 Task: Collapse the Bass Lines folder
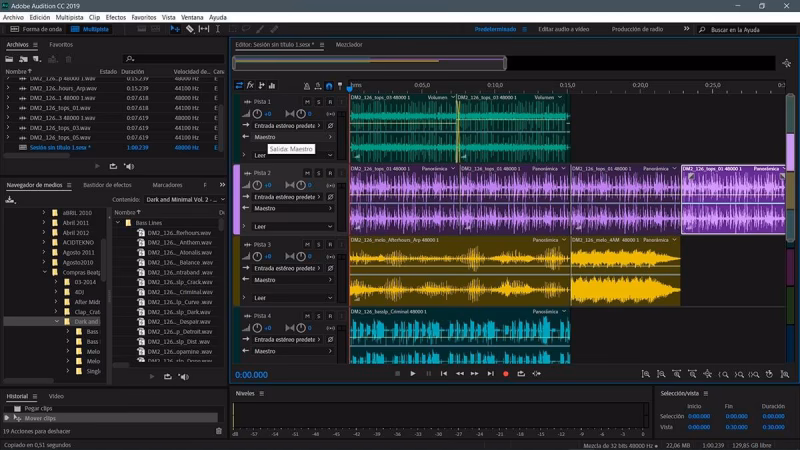click(x=118, y=222)
